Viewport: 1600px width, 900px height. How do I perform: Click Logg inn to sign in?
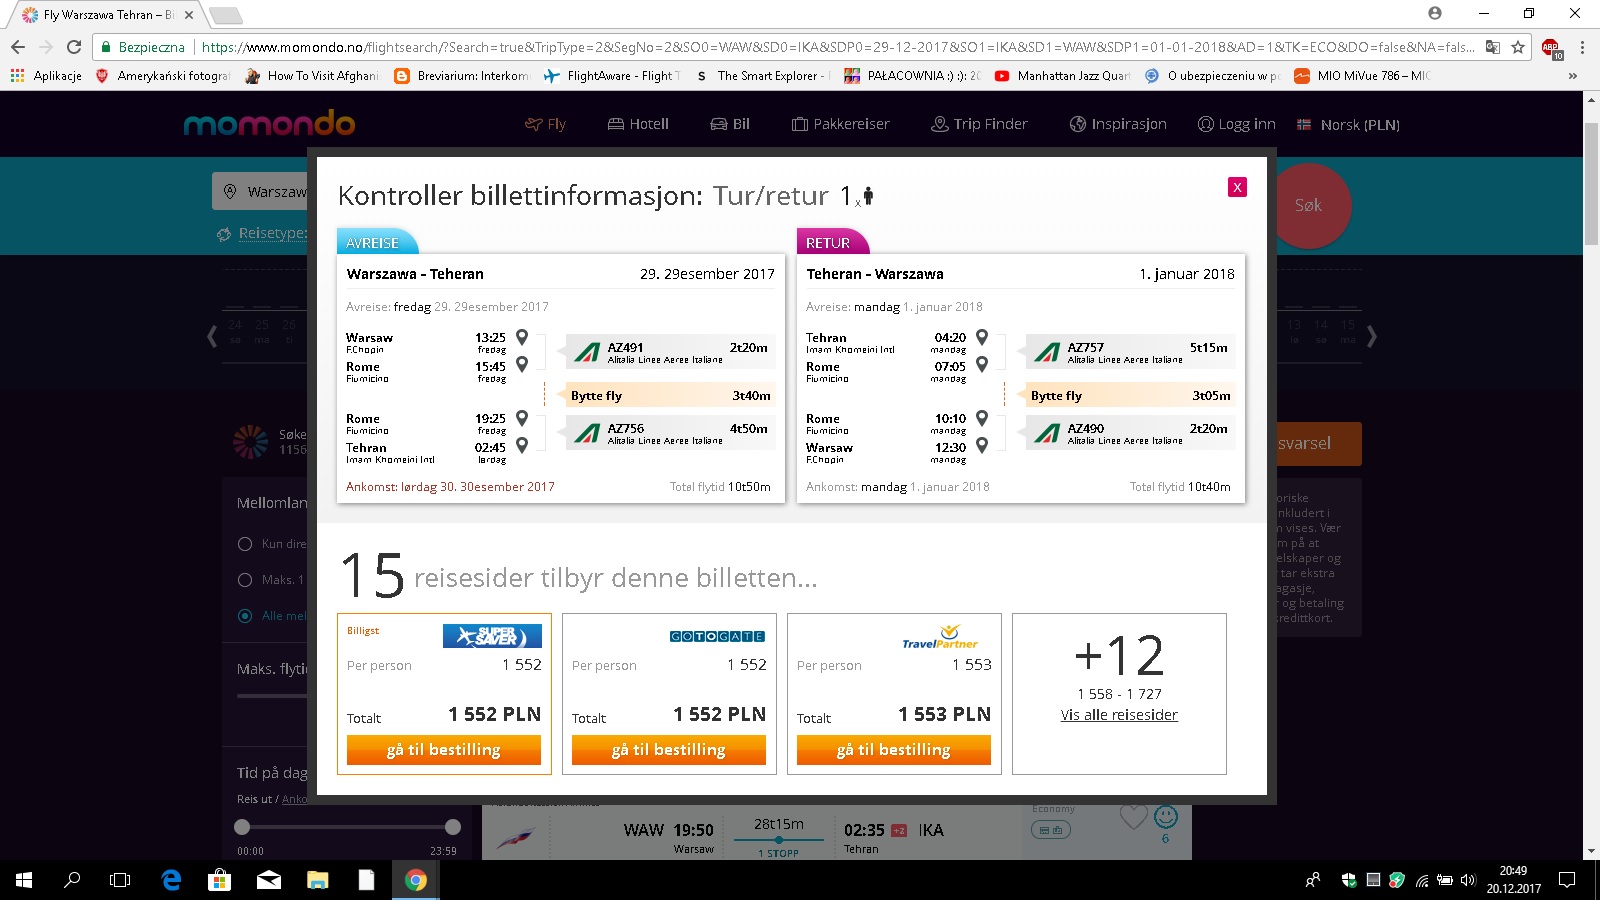click(x=1236, y=124)
